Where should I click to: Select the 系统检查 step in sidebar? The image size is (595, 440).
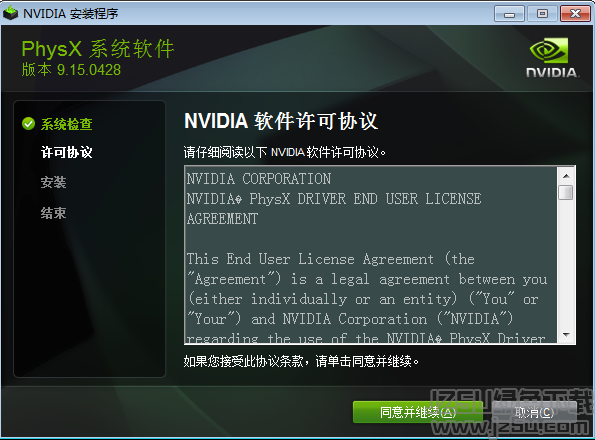tap(66, 124)
